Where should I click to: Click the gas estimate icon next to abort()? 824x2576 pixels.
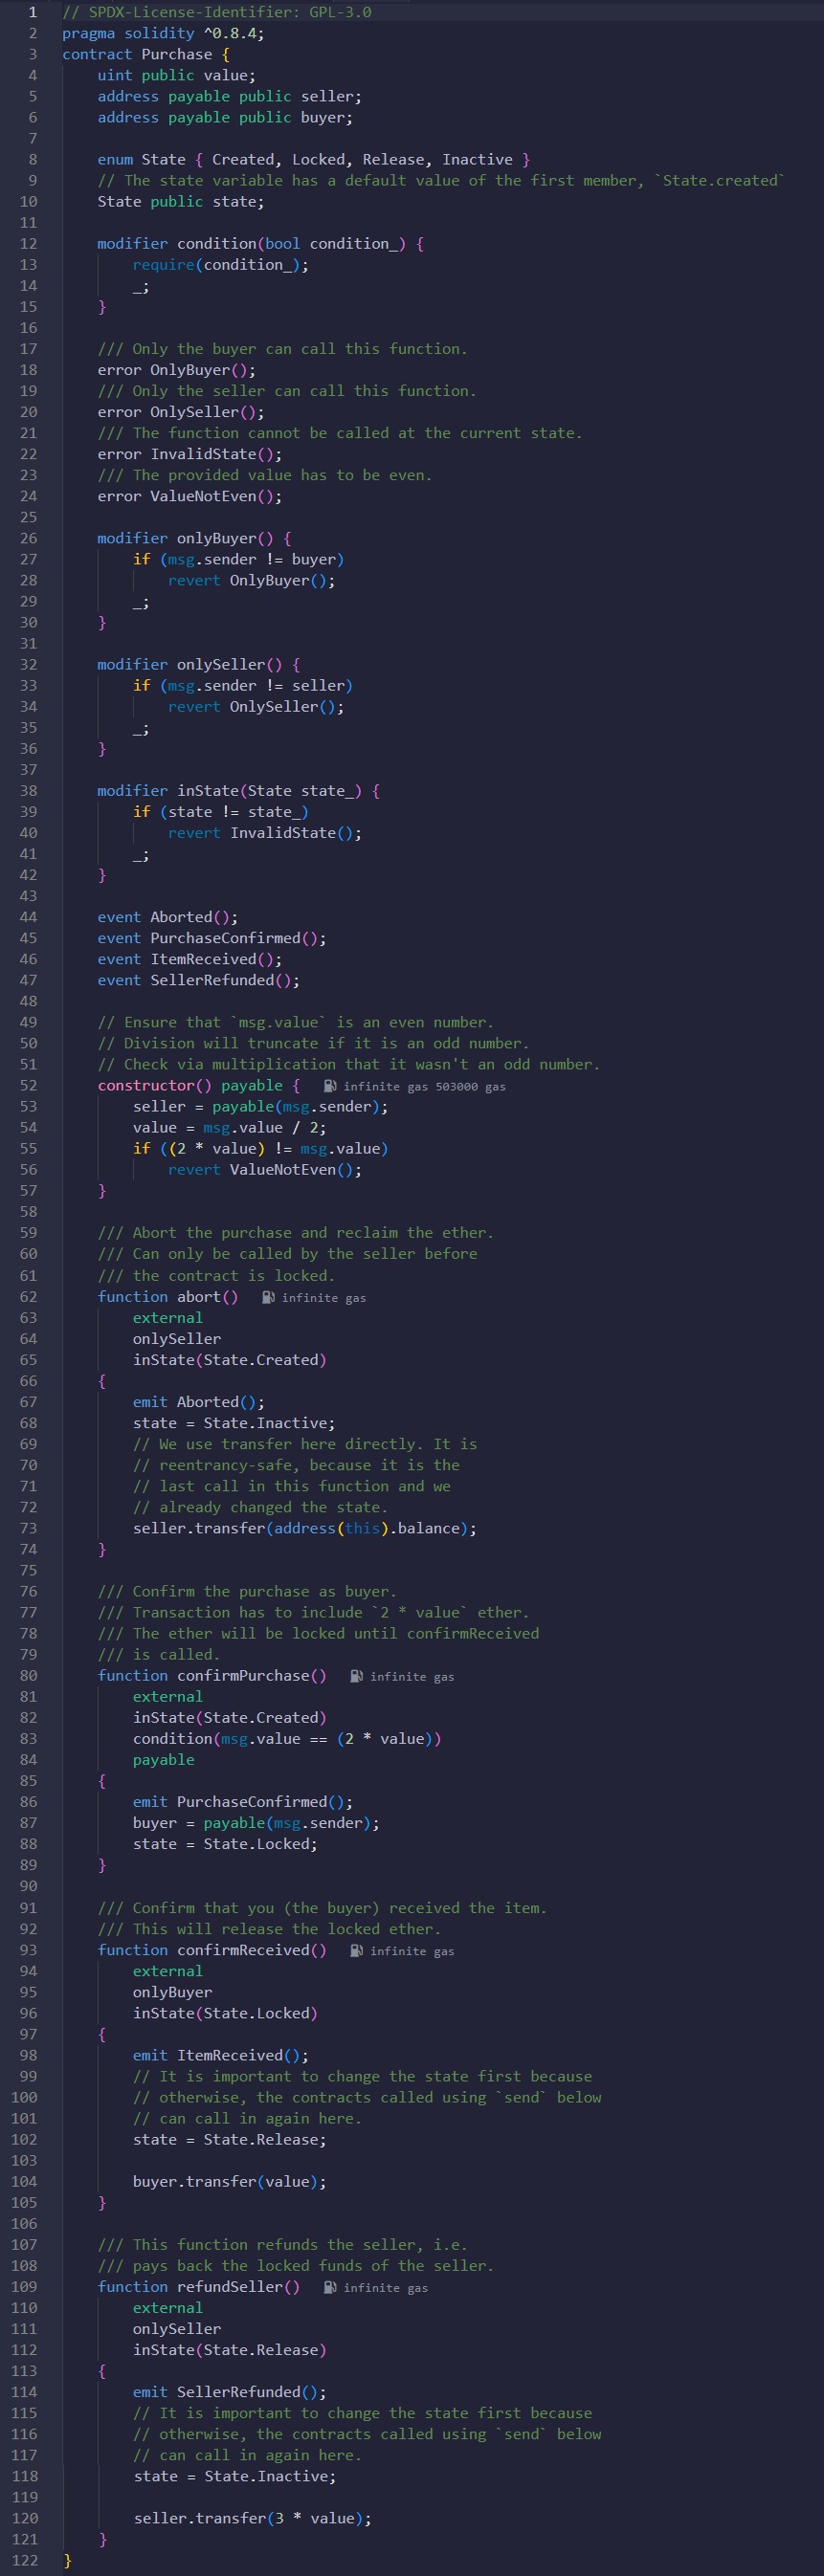pos(268,1297)
